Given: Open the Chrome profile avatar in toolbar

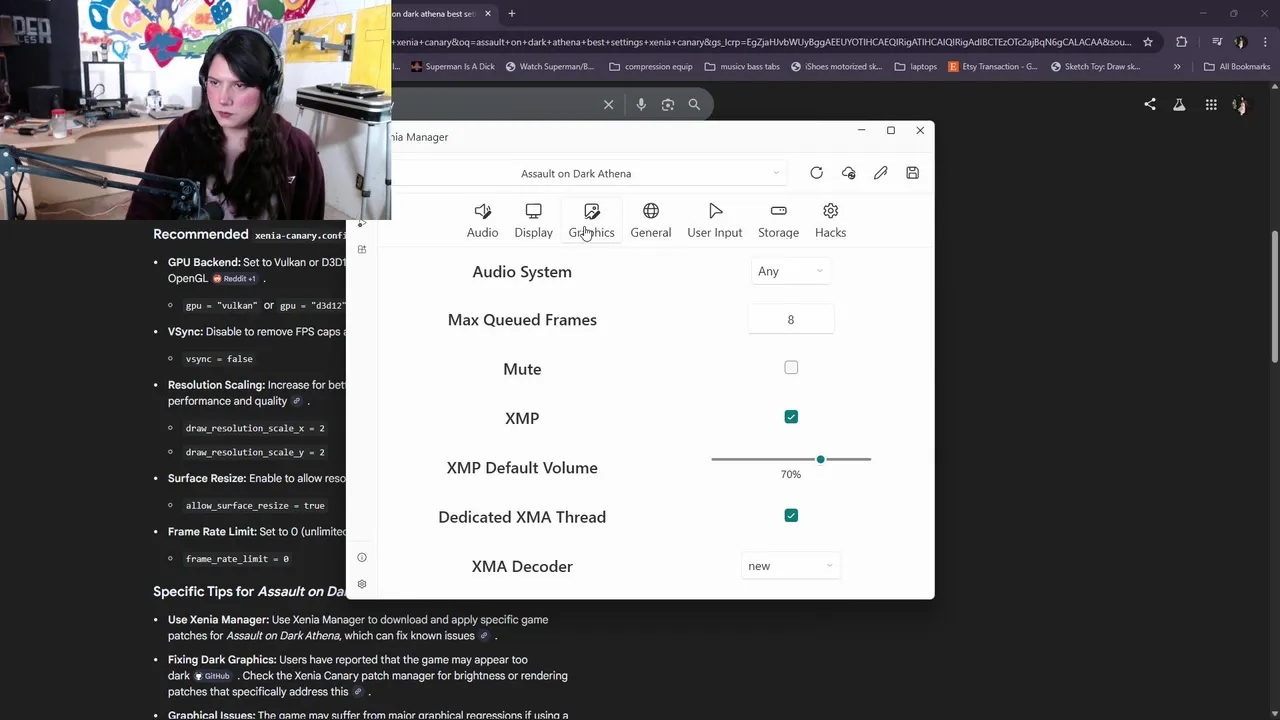Looking at the screenshot, I should tap(1241, 42).
